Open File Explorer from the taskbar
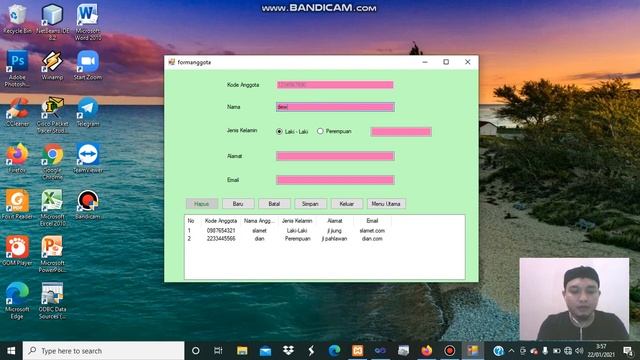The width and height of the screenshot is (640, 360). (242, 351)
